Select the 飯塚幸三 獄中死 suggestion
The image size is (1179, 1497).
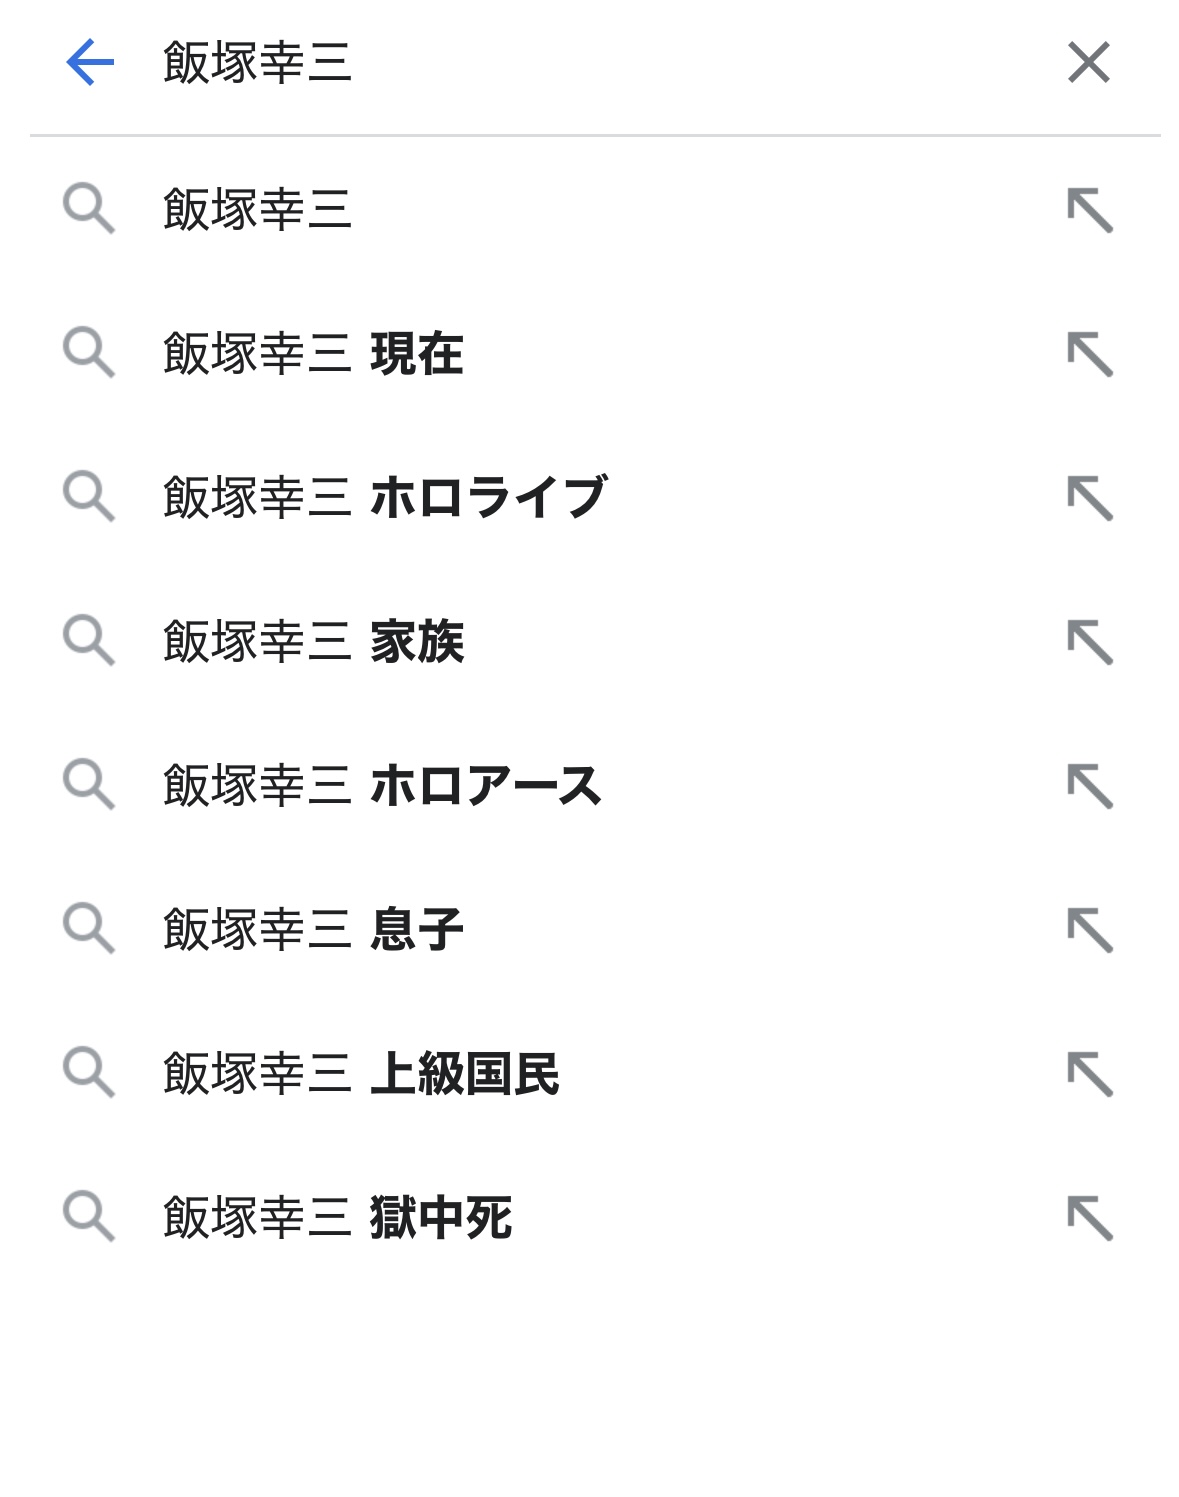tap(338, 1218)
